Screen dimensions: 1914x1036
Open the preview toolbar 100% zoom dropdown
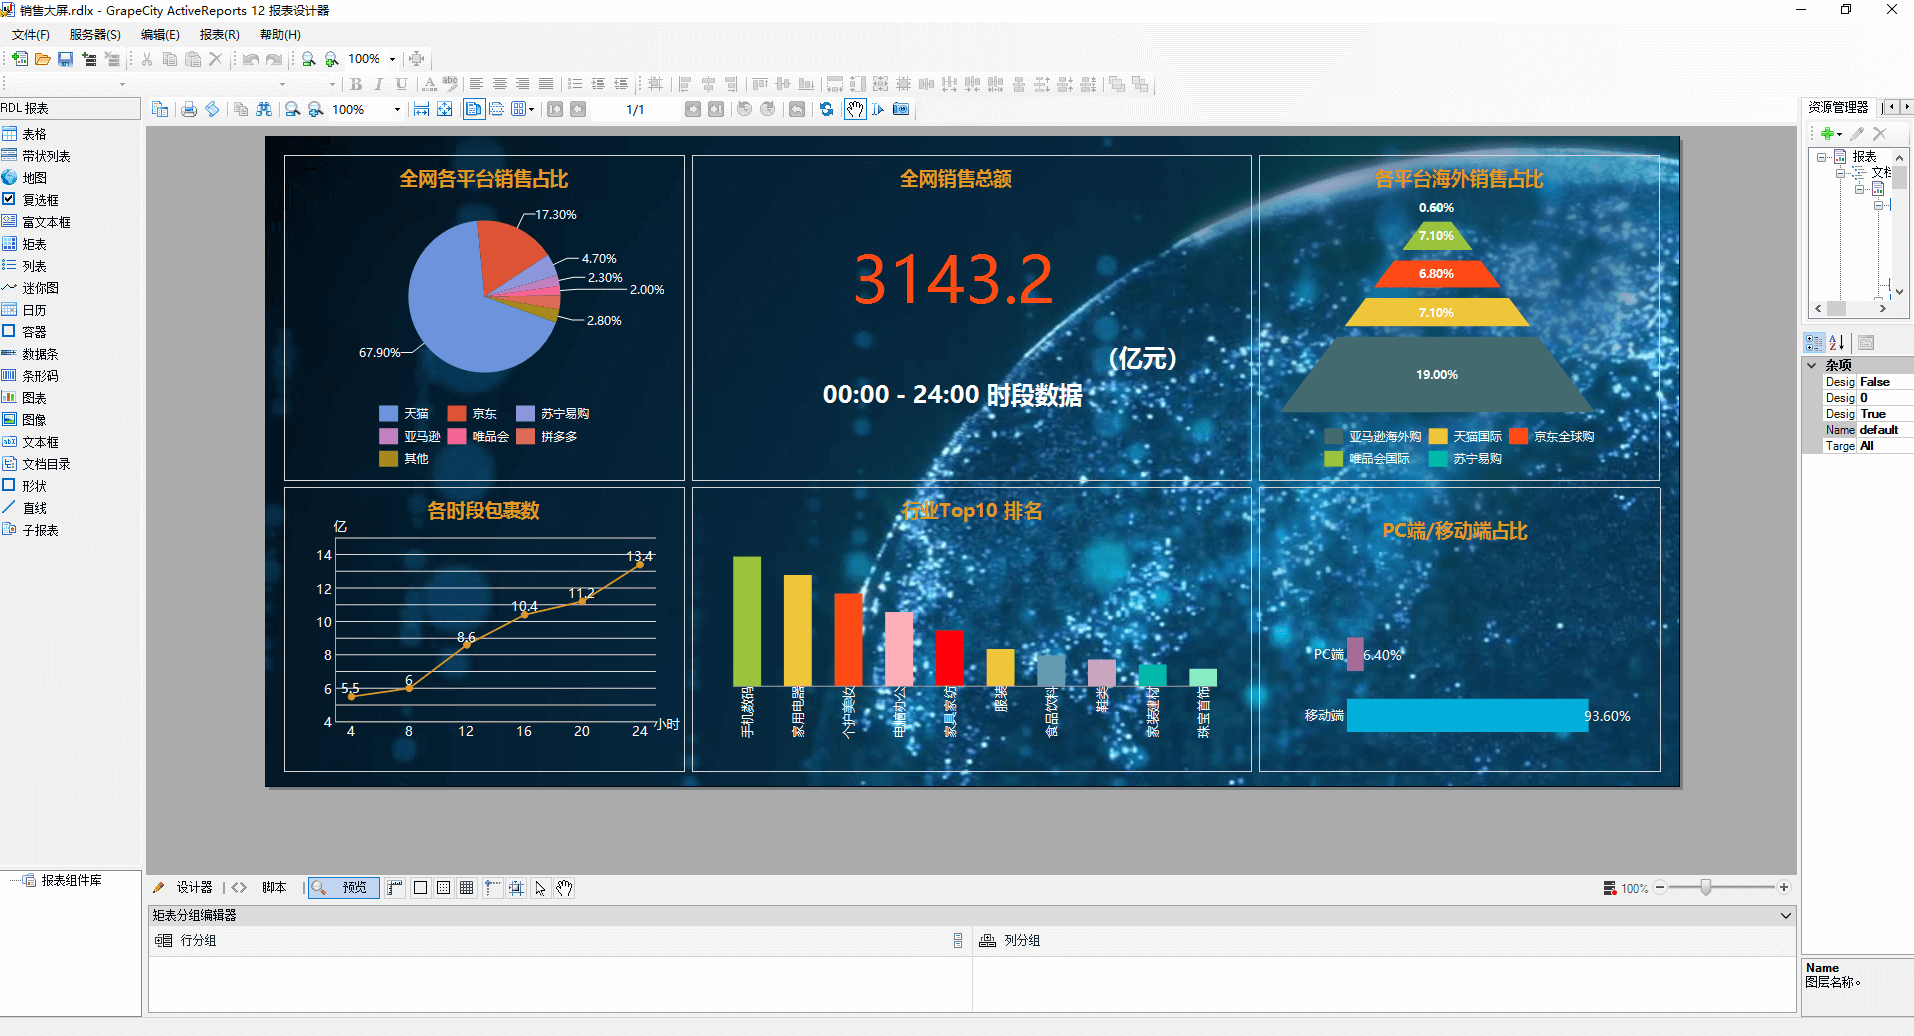[x=397, y=109]
